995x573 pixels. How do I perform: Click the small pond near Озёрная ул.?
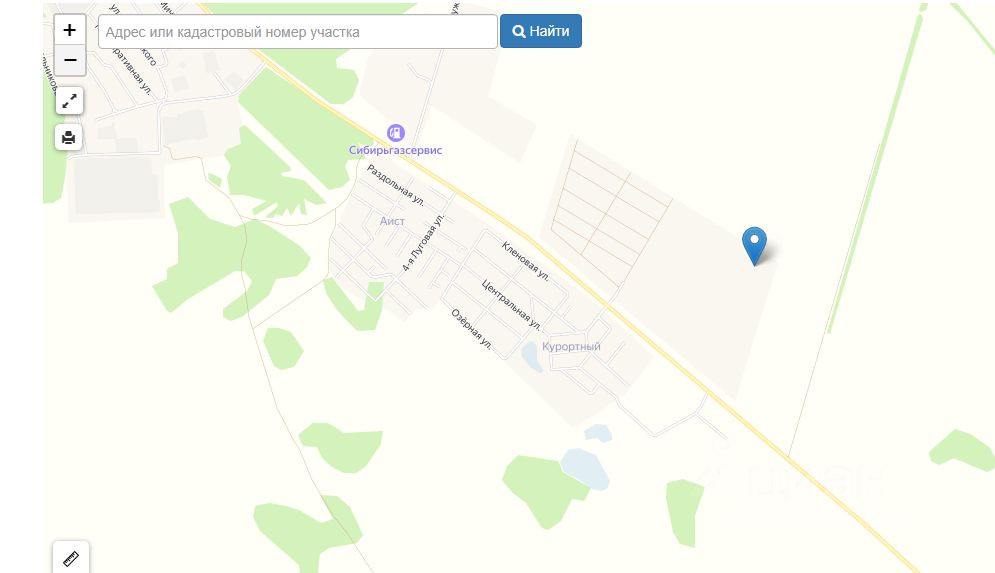(x=532, y=357)
